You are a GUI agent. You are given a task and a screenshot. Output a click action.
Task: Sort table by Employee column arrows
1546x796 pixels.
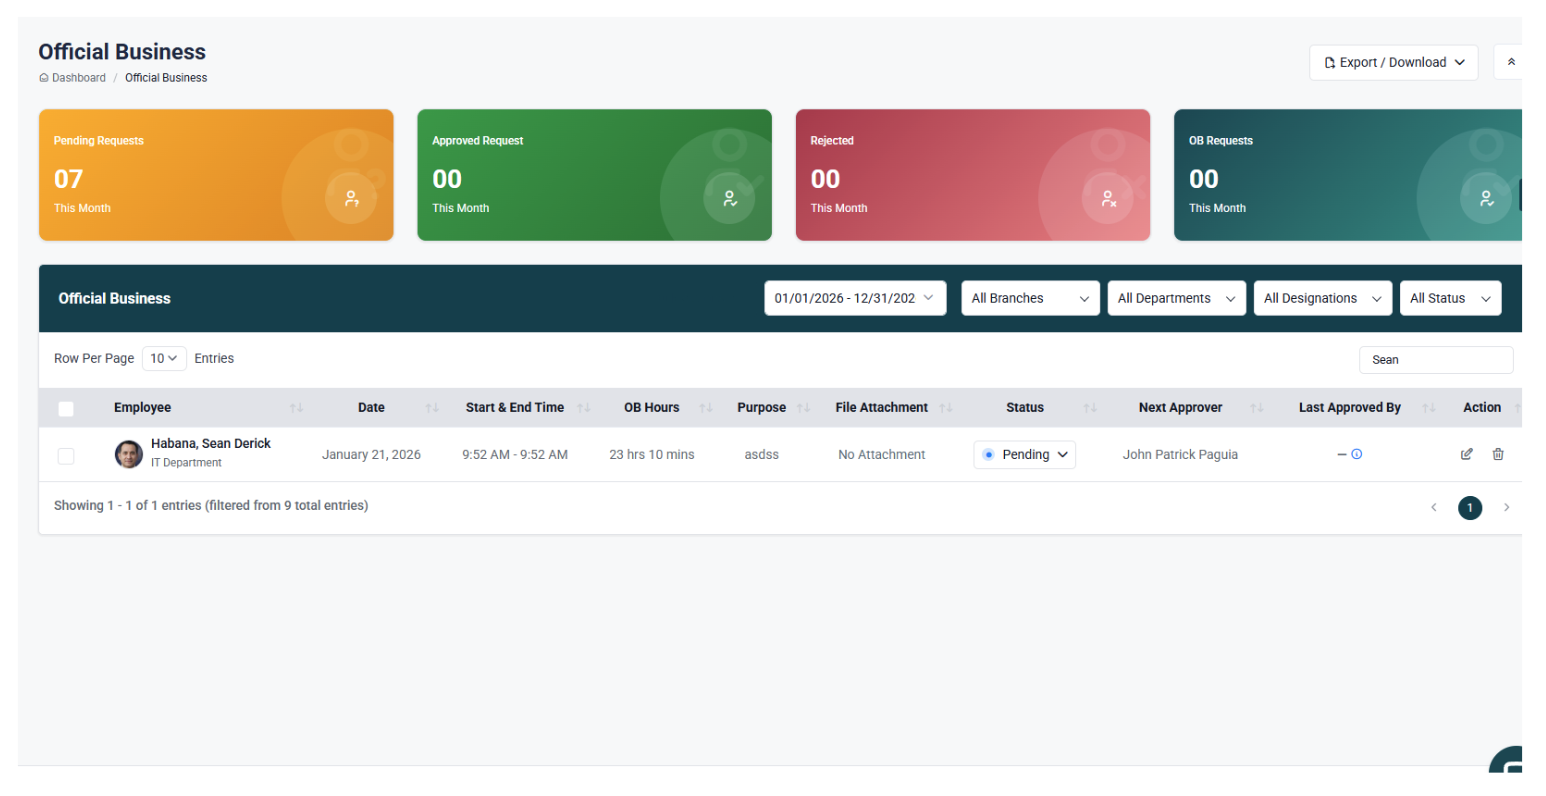[x=296, y=408]
